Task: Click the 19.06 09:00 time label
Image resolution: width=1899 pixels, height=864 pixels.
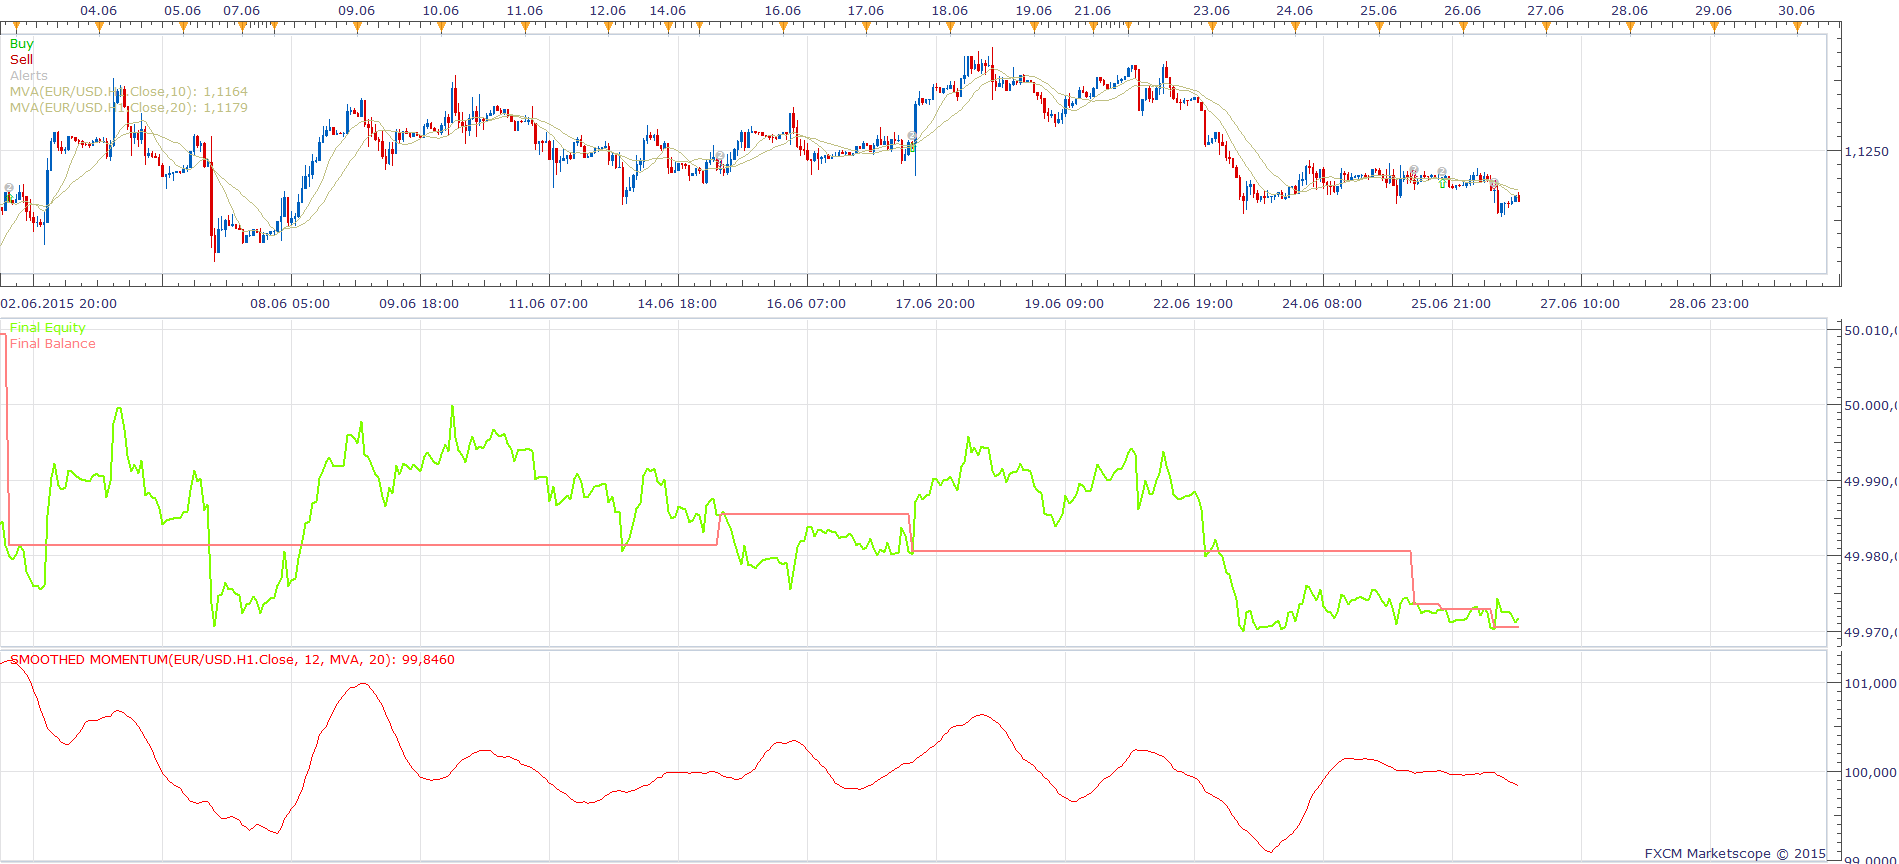Action: pos(1064,304)
